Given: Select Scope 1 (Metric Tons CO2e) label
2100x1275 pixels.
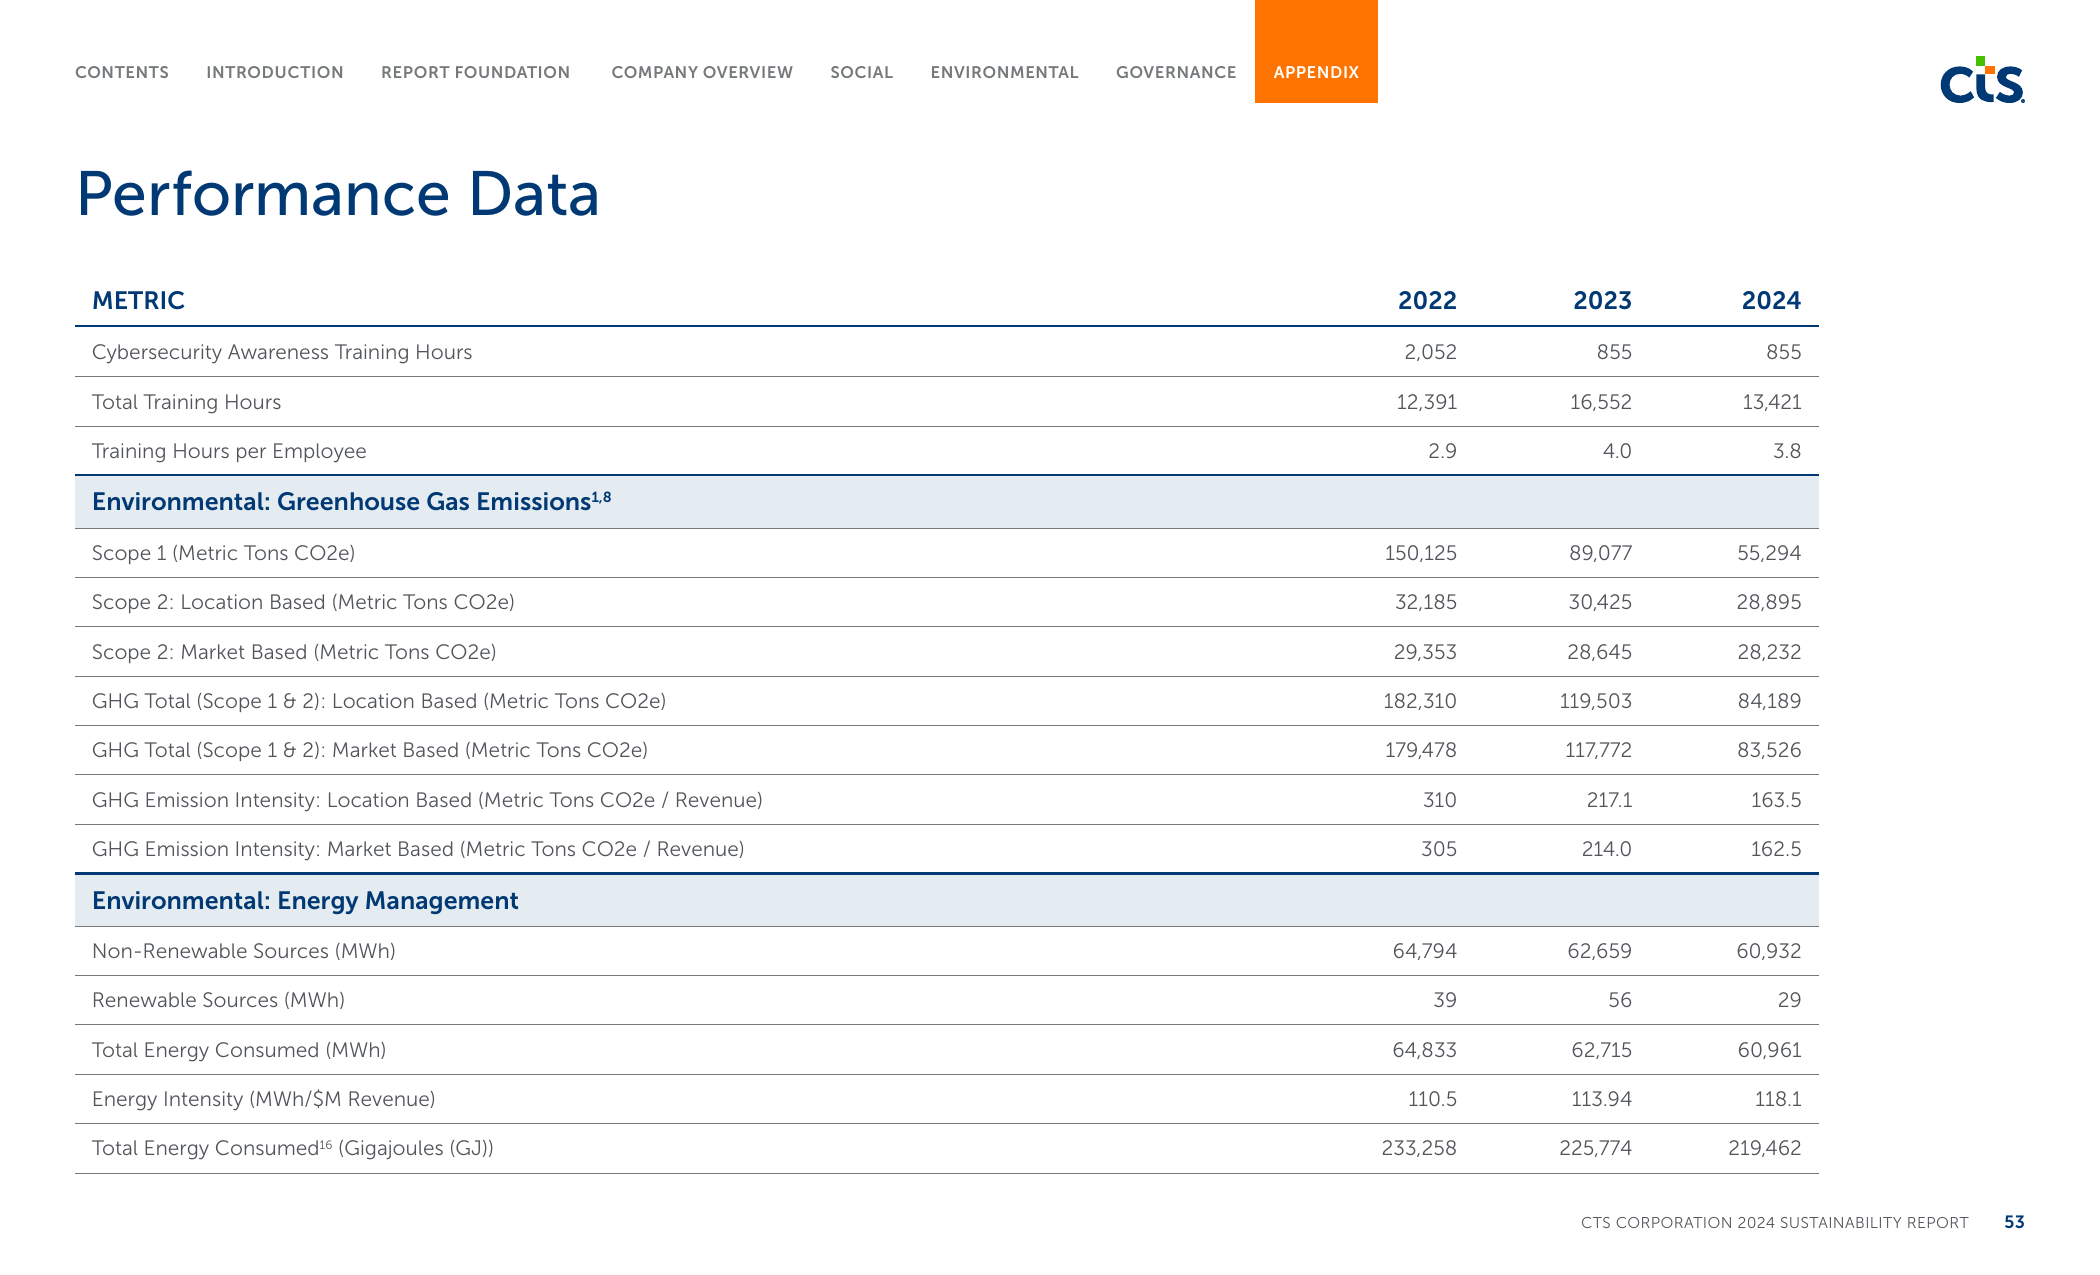Looking at the screenshot, I should coord(223,553).
